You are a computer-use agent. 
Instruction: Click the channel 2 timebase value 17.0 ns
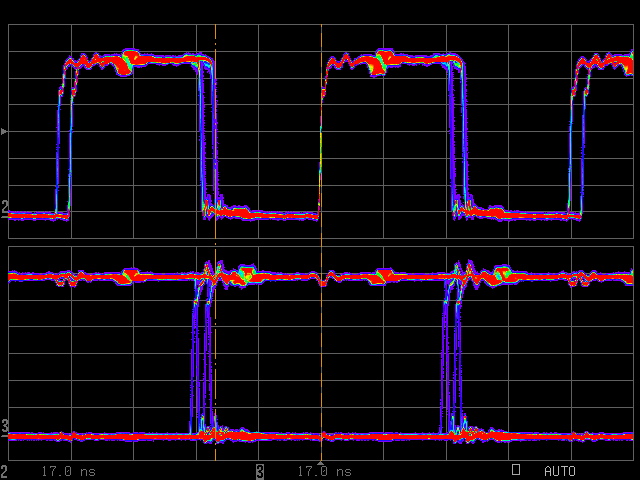(69, 472)
